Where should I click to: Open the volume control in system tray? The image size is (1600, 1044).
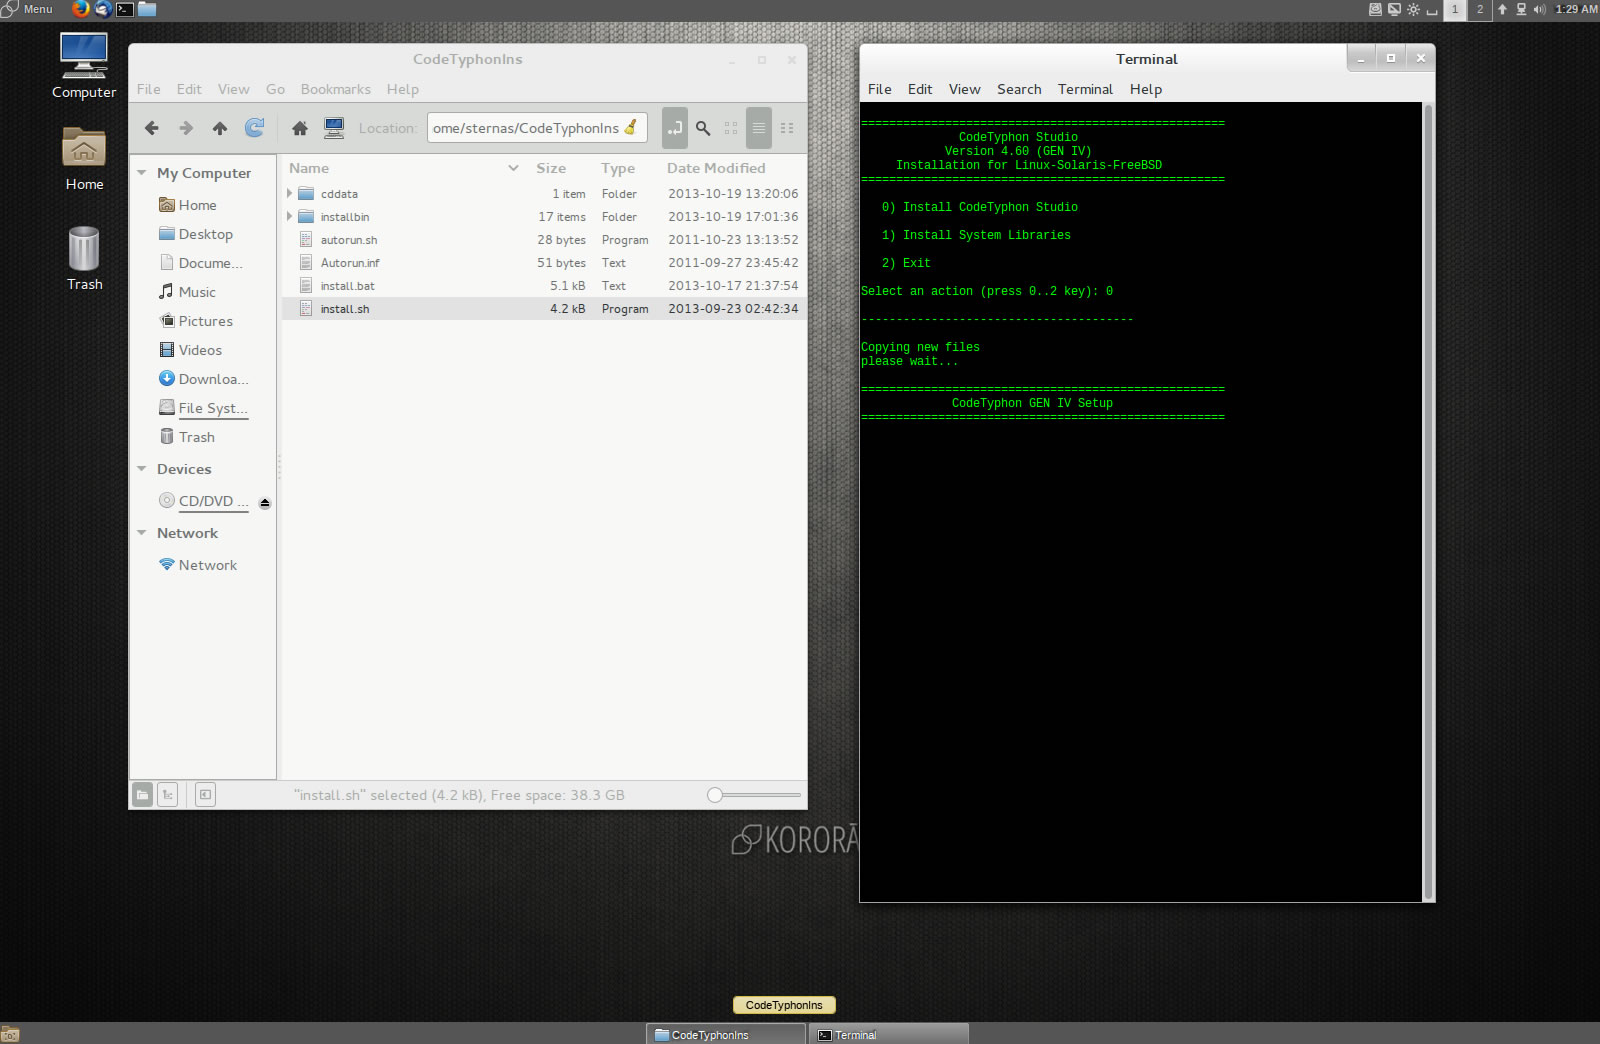click(1540, 9)
